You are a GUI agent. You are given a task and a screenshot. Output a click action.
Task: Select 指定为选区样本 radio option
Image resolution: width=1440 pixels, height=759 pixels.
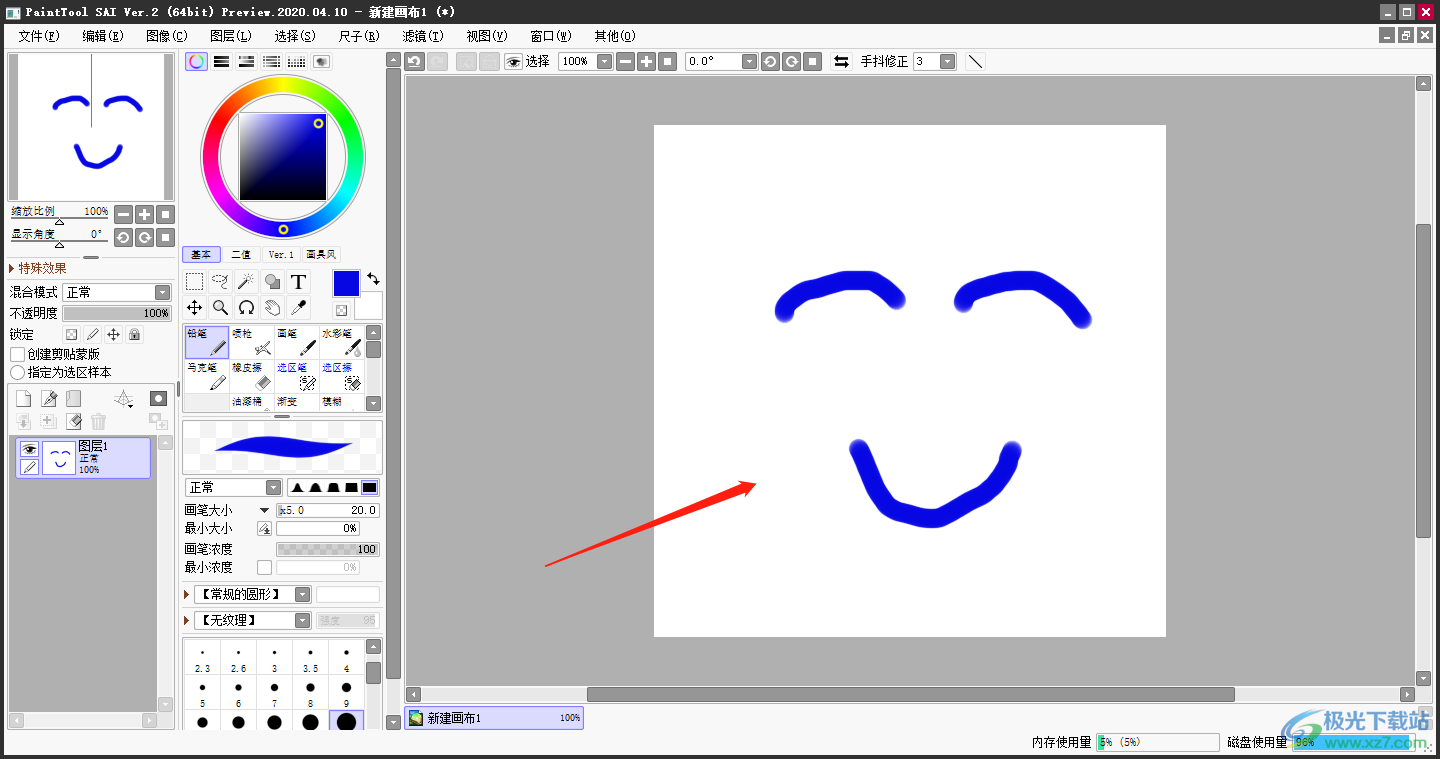click(17, 372)
